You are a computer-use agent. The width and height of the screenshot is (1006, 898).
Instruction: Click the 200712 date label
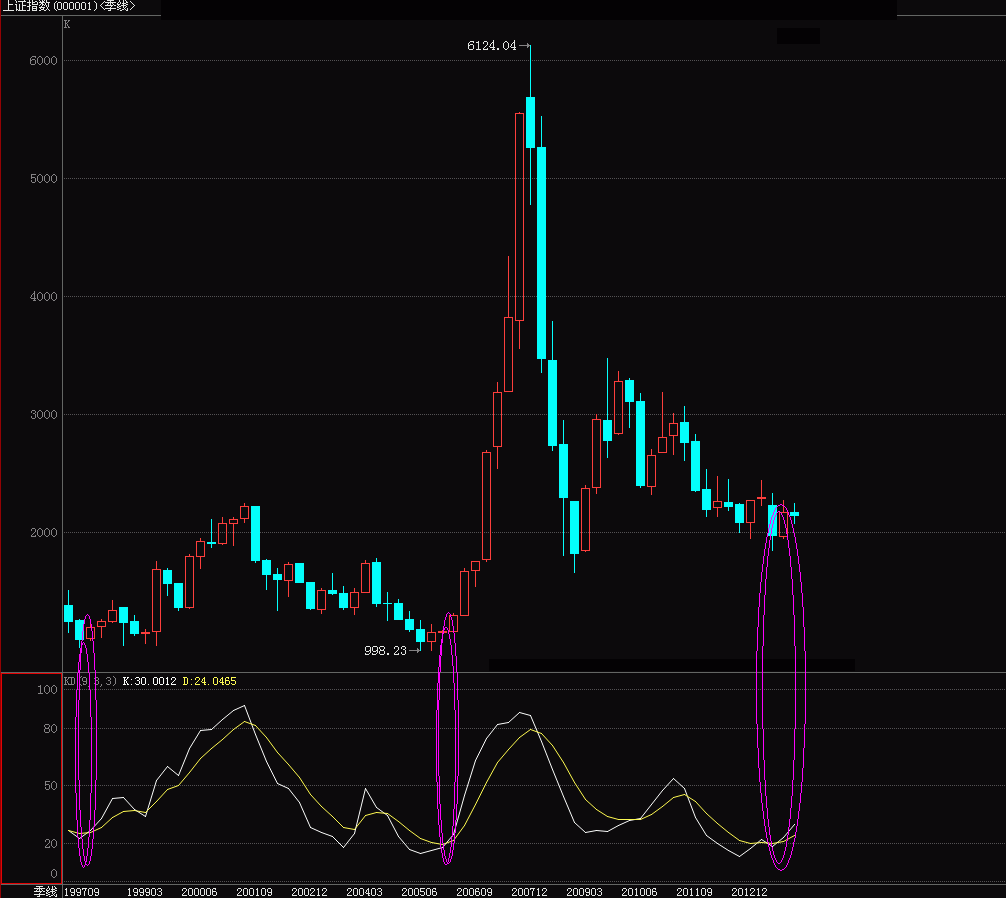[529, 892]
